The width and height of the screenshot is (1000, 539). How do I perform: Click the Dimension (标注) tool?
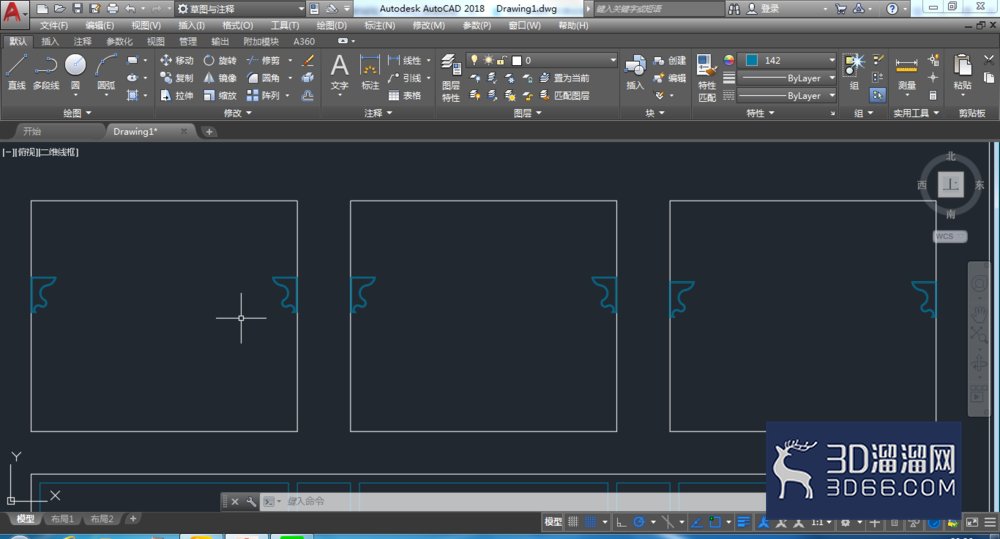[x=370, y=72]
